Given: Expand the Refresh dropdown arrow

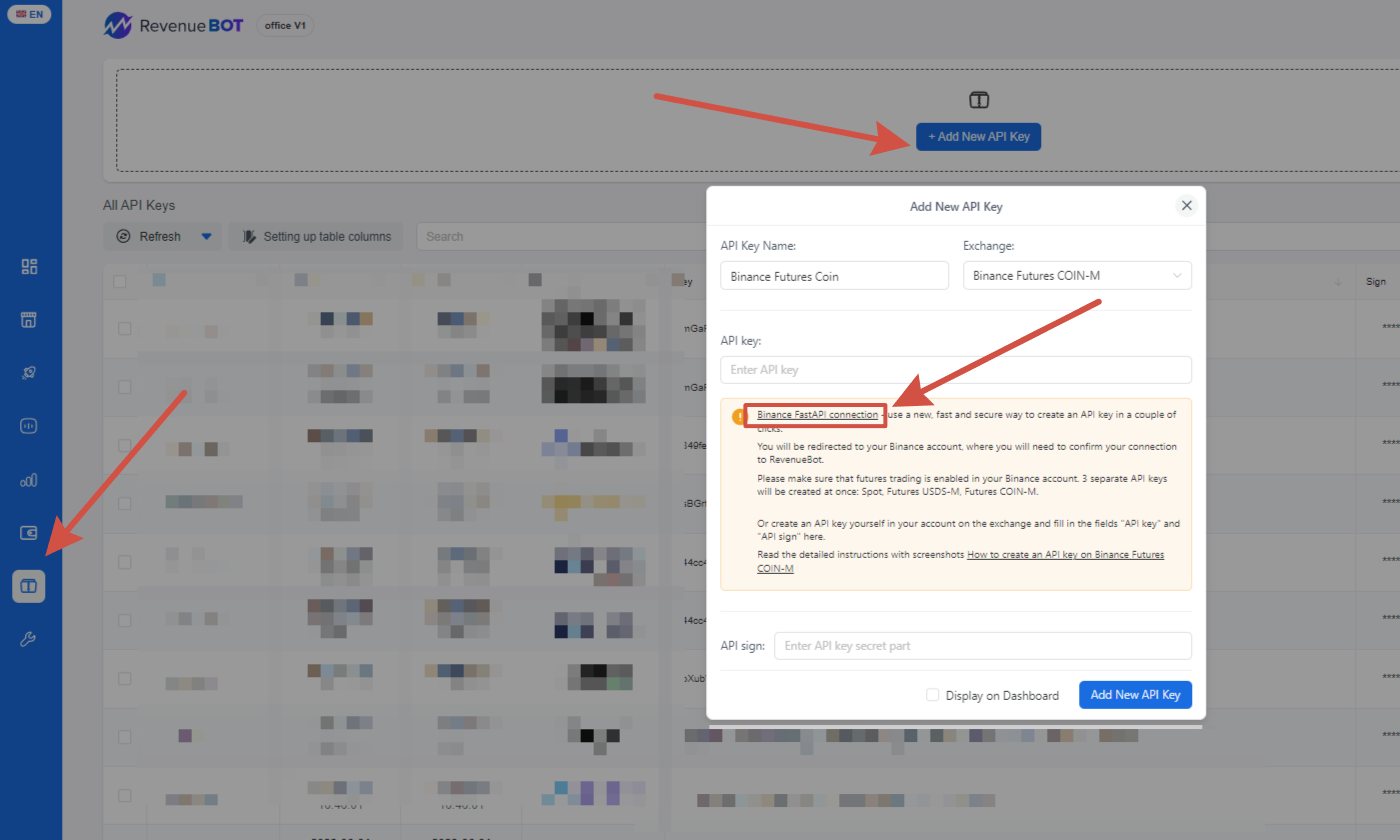Looking at the screenshot, I should click(207, 237).
